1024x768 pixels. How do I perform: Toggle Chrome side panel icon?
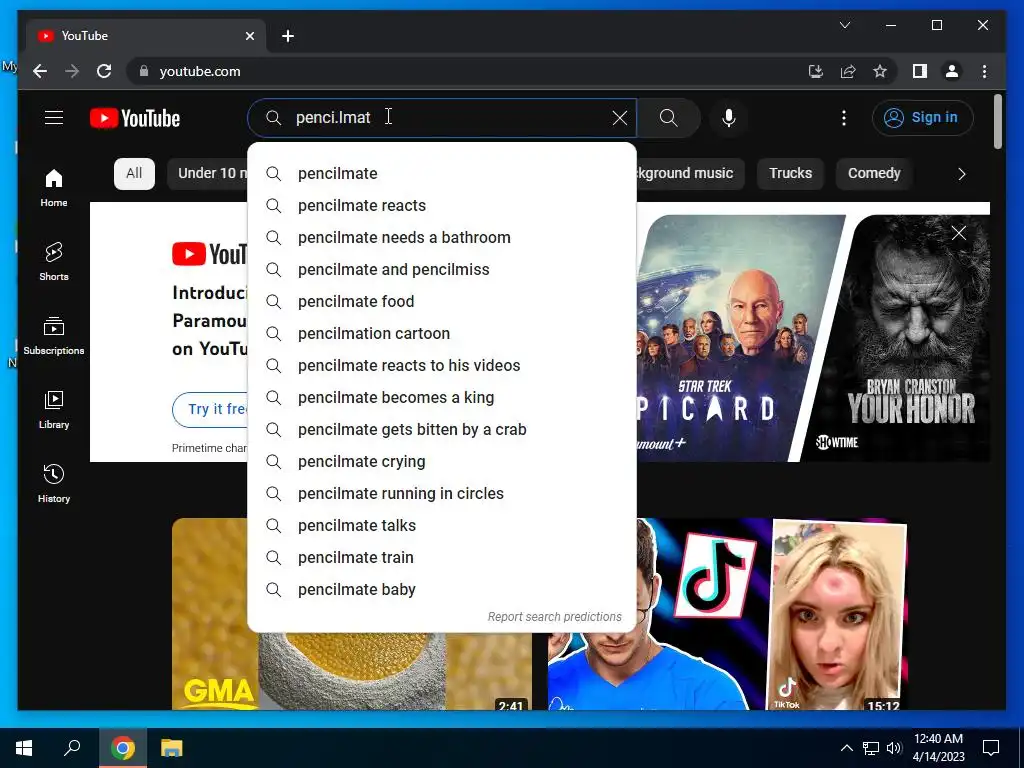(x=920, y=71)
